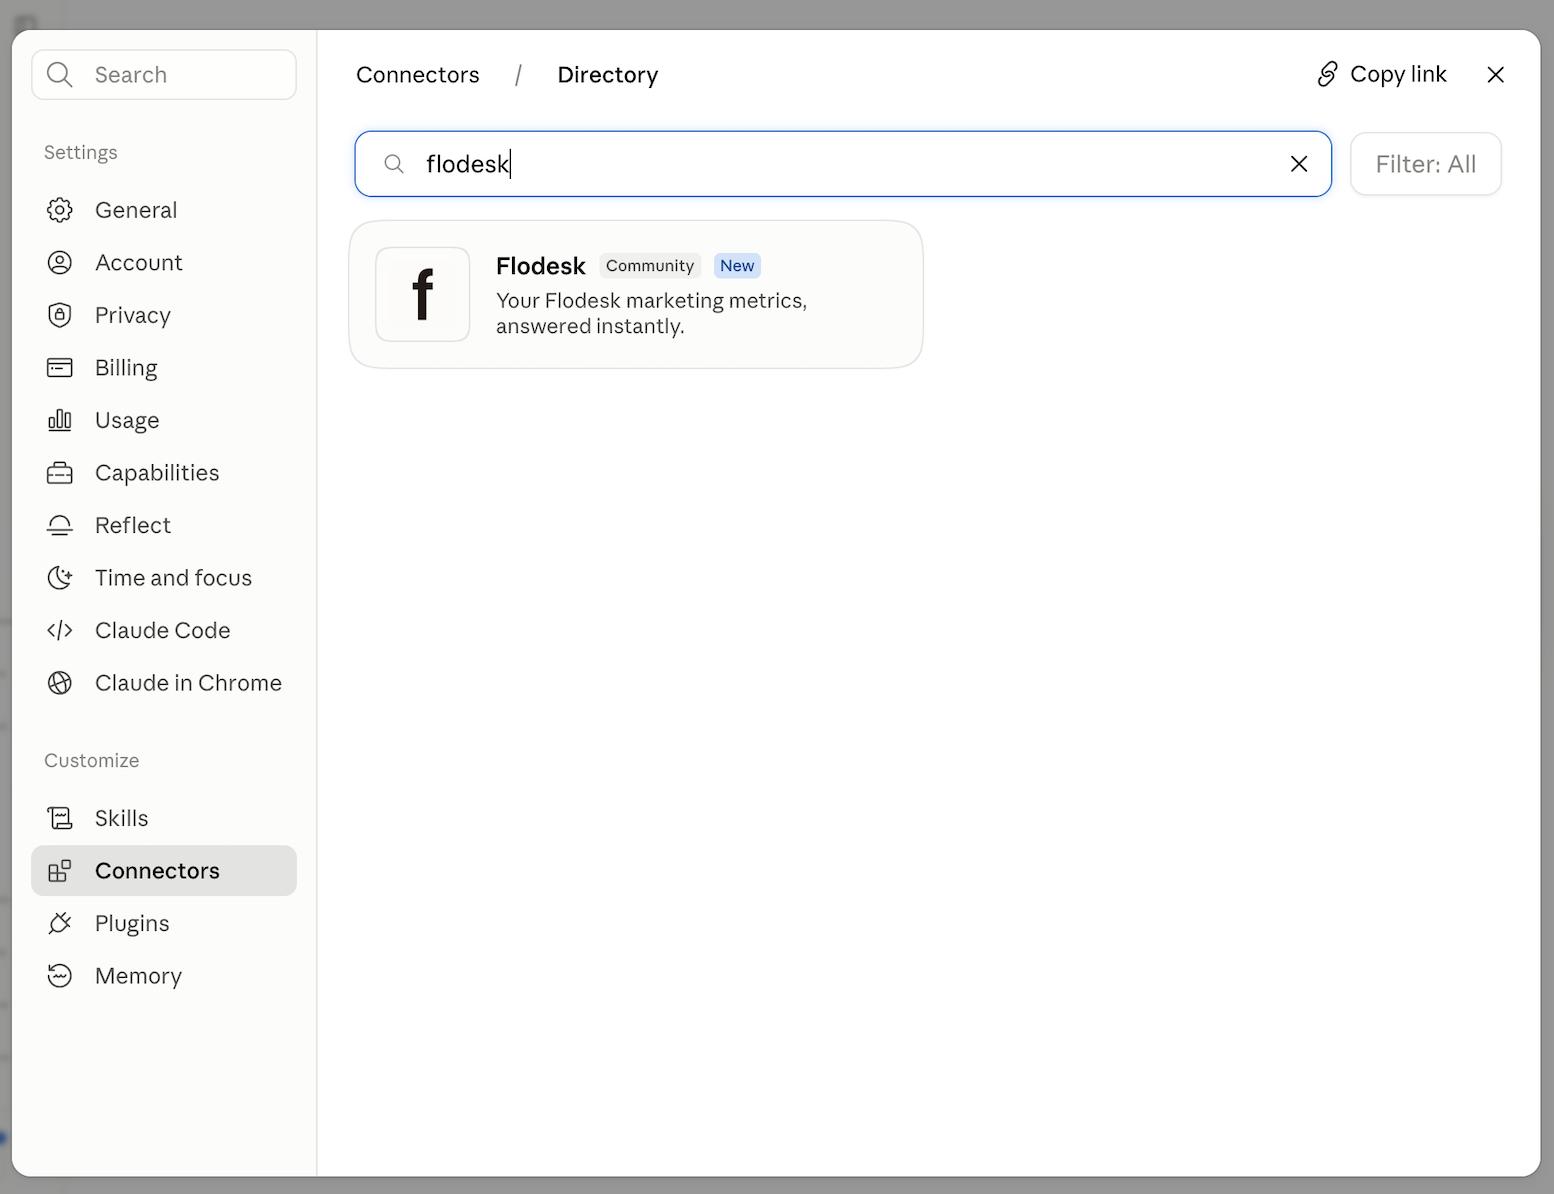Click the Connectors blocks icon

(x=60, y=871)
